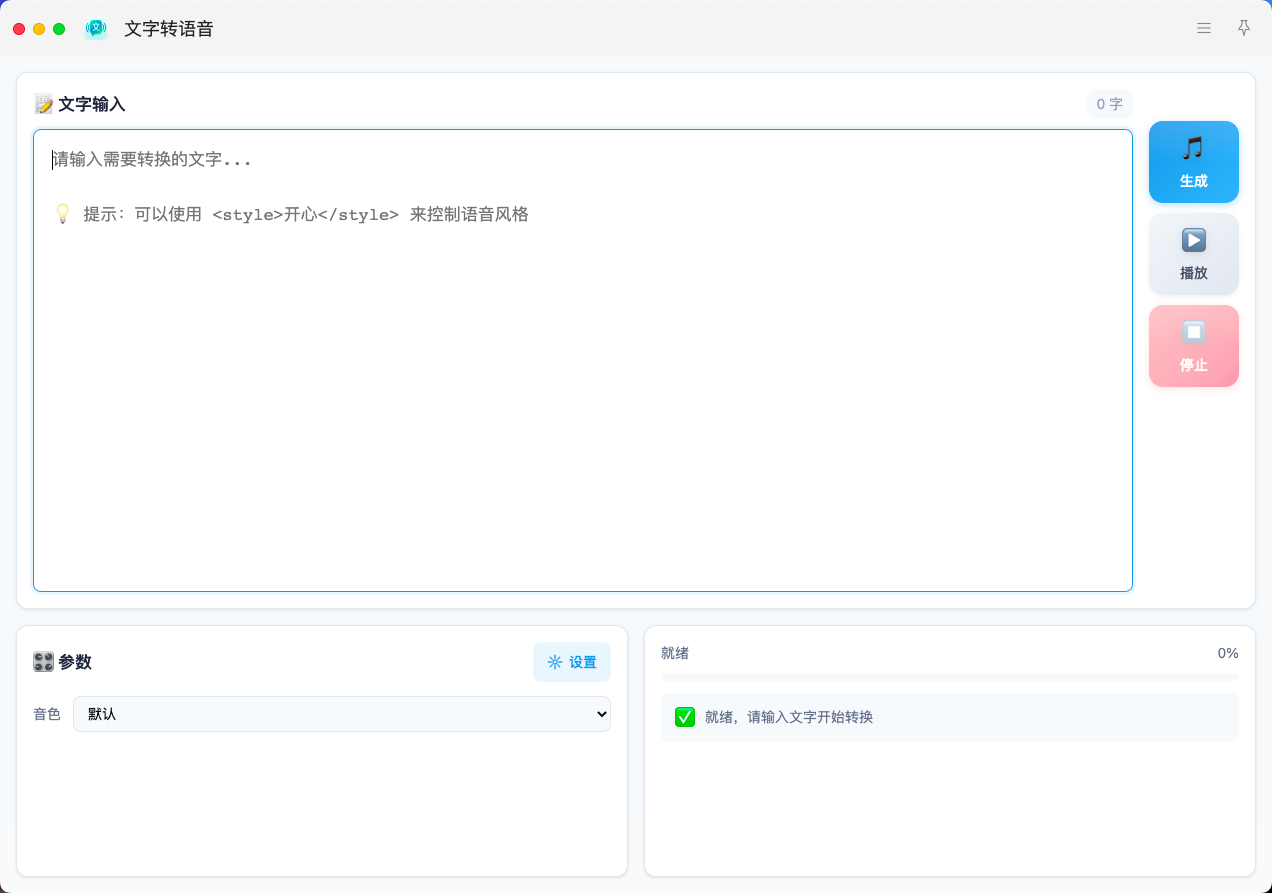Click the green checkmark status icon
Image resolution: width=1272 pixels, height=893 pixels.
(685, 717)
